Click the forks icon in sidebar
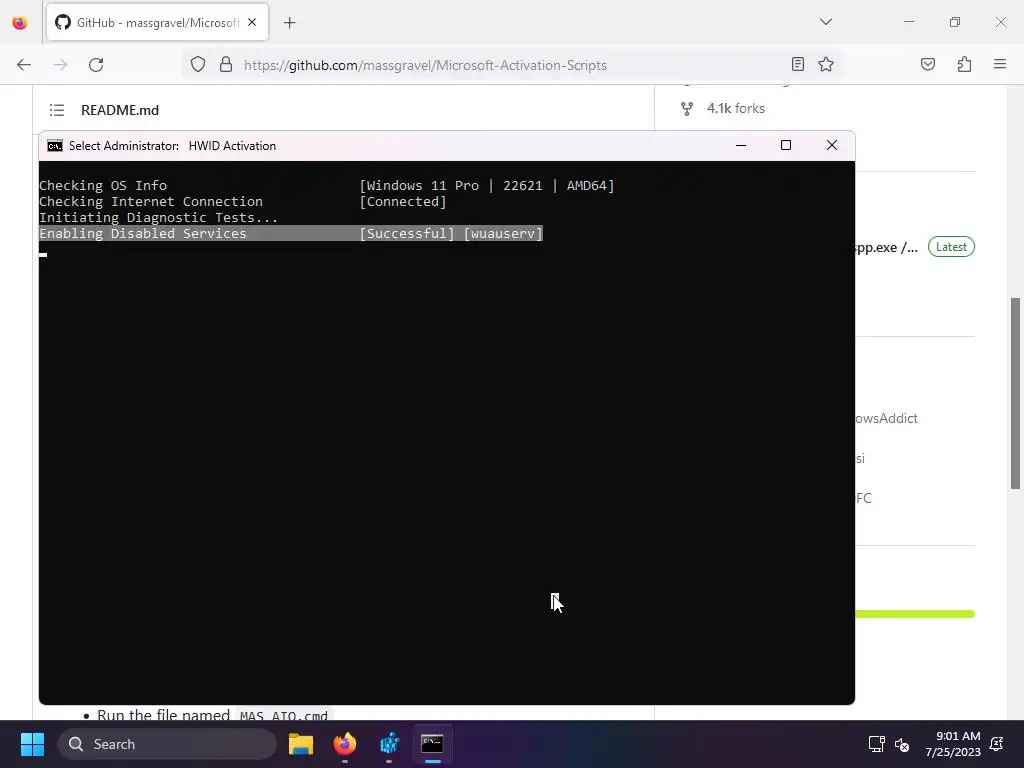 pos(686,108)
